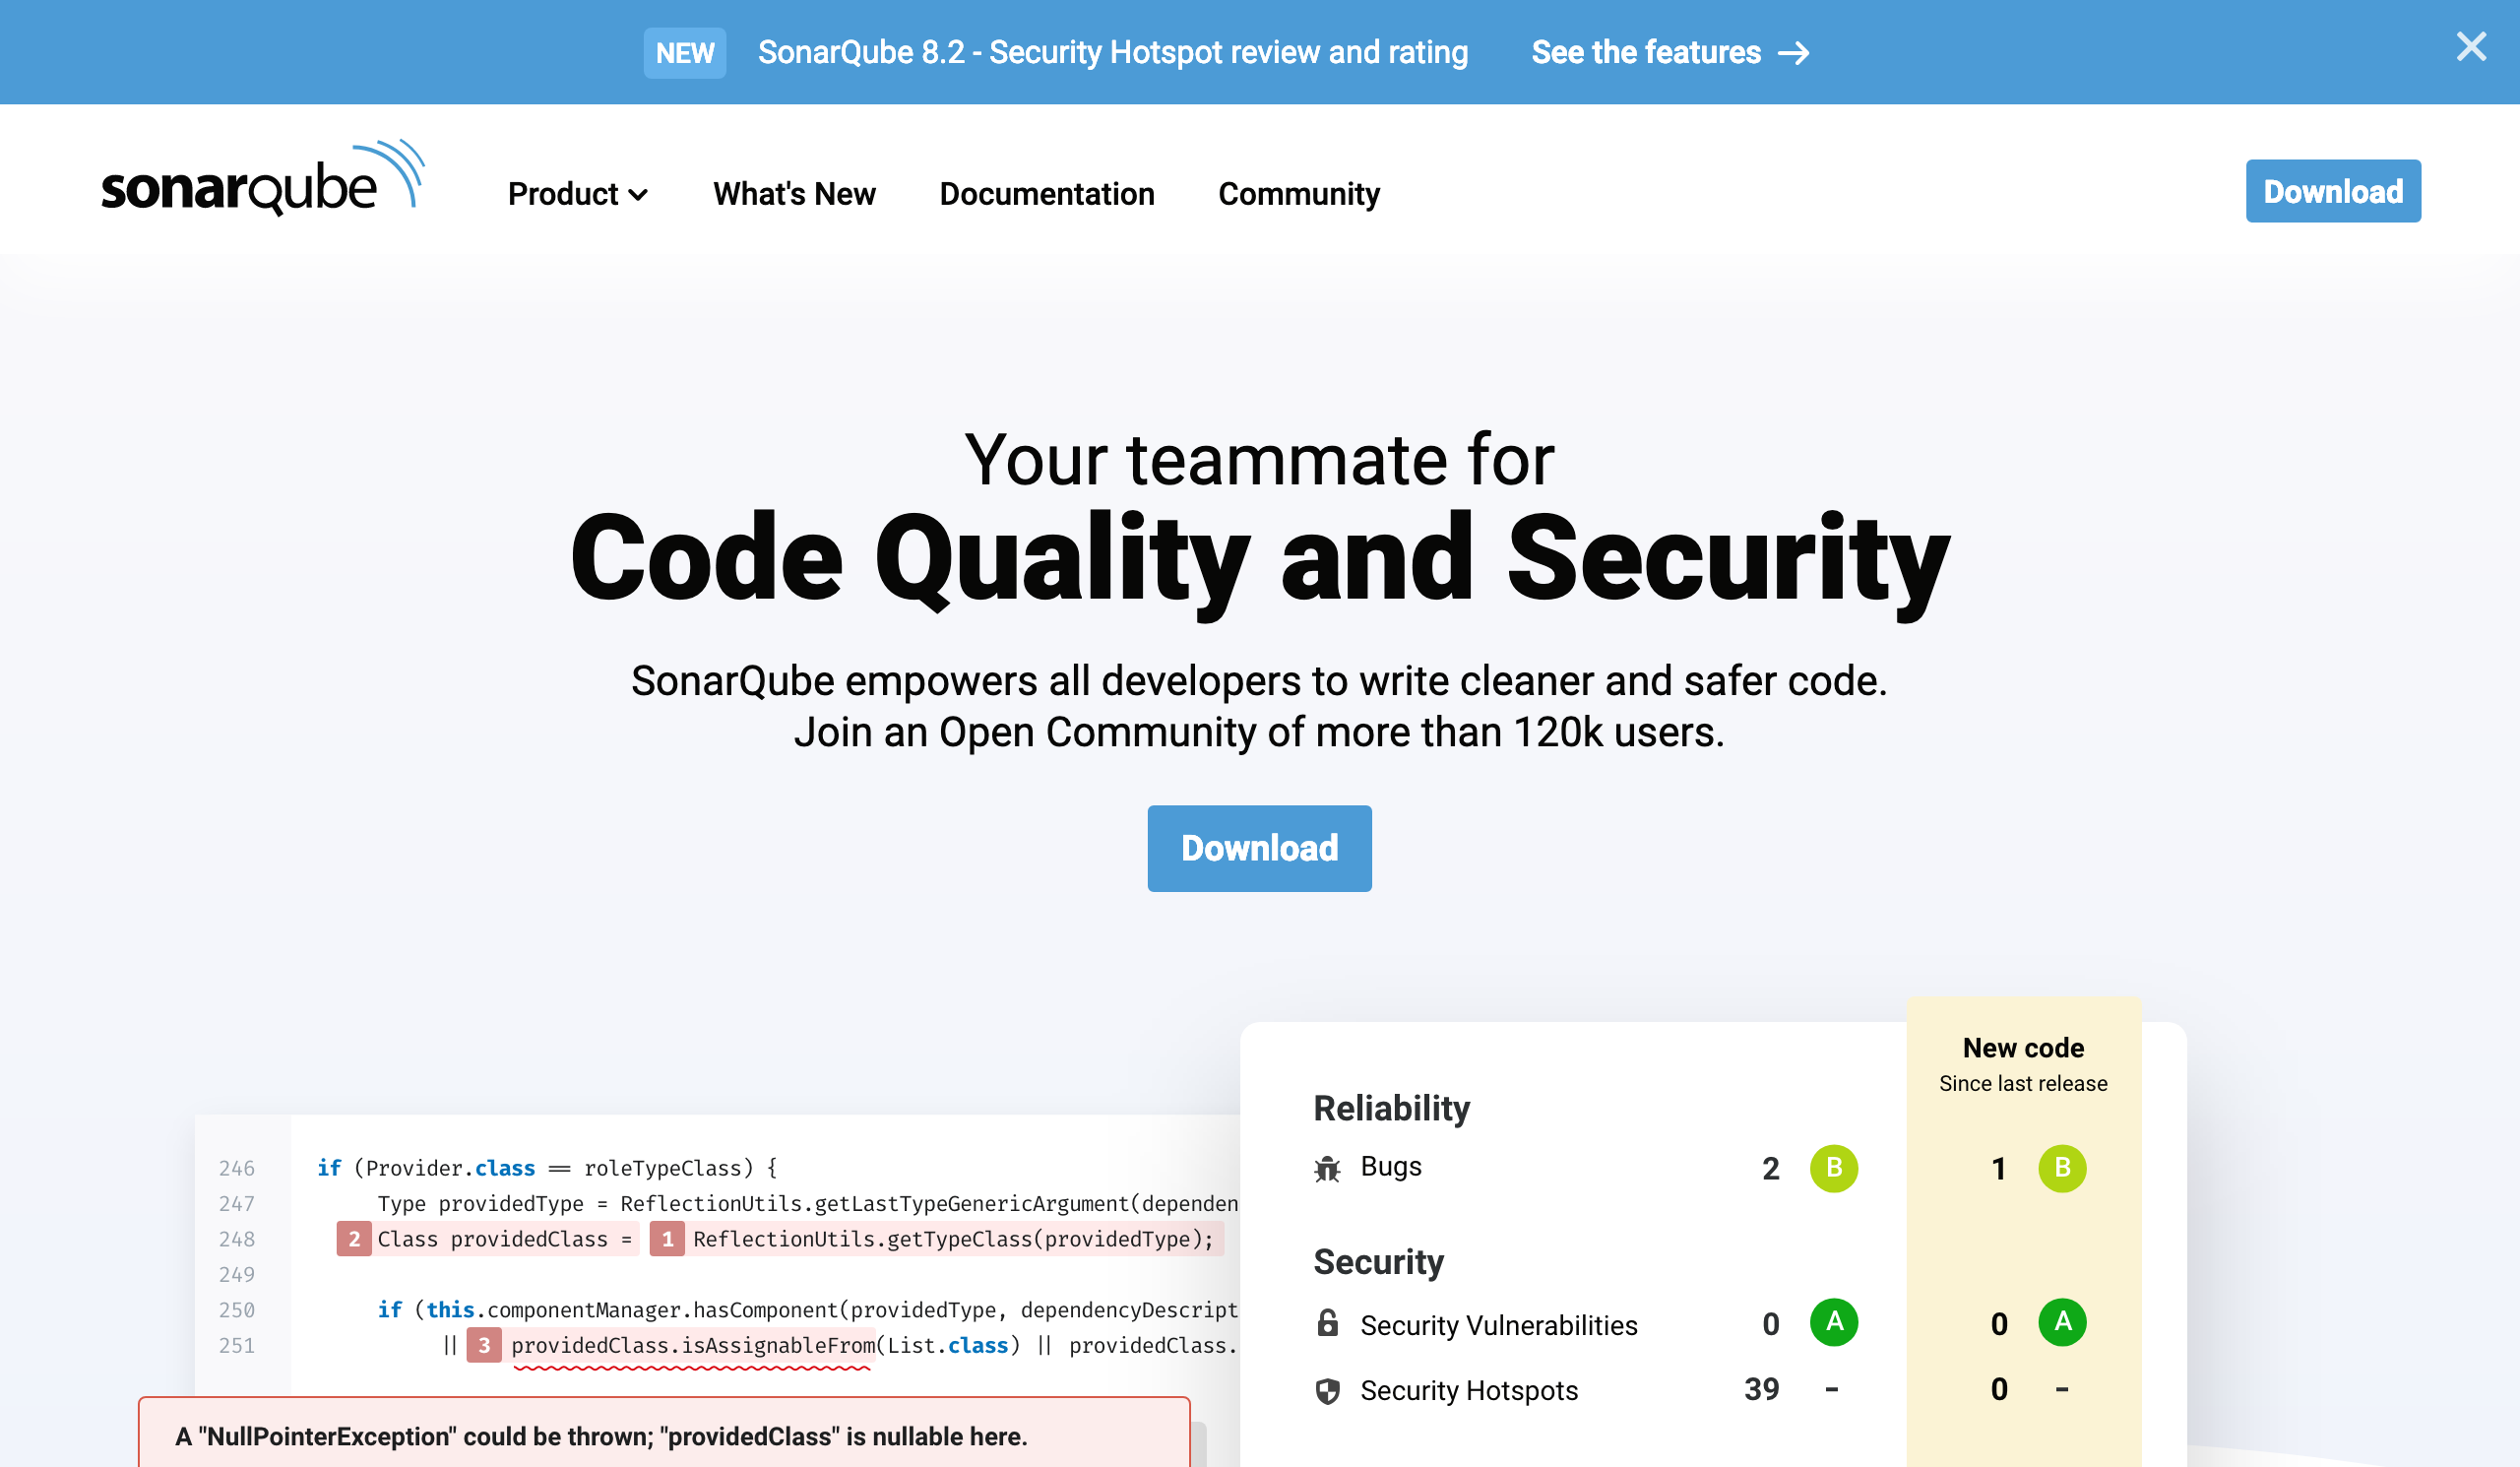Click issue flow marker 1 on line 248
The width and height of the screenshot is (2520, 1467).
[667, 1239]
